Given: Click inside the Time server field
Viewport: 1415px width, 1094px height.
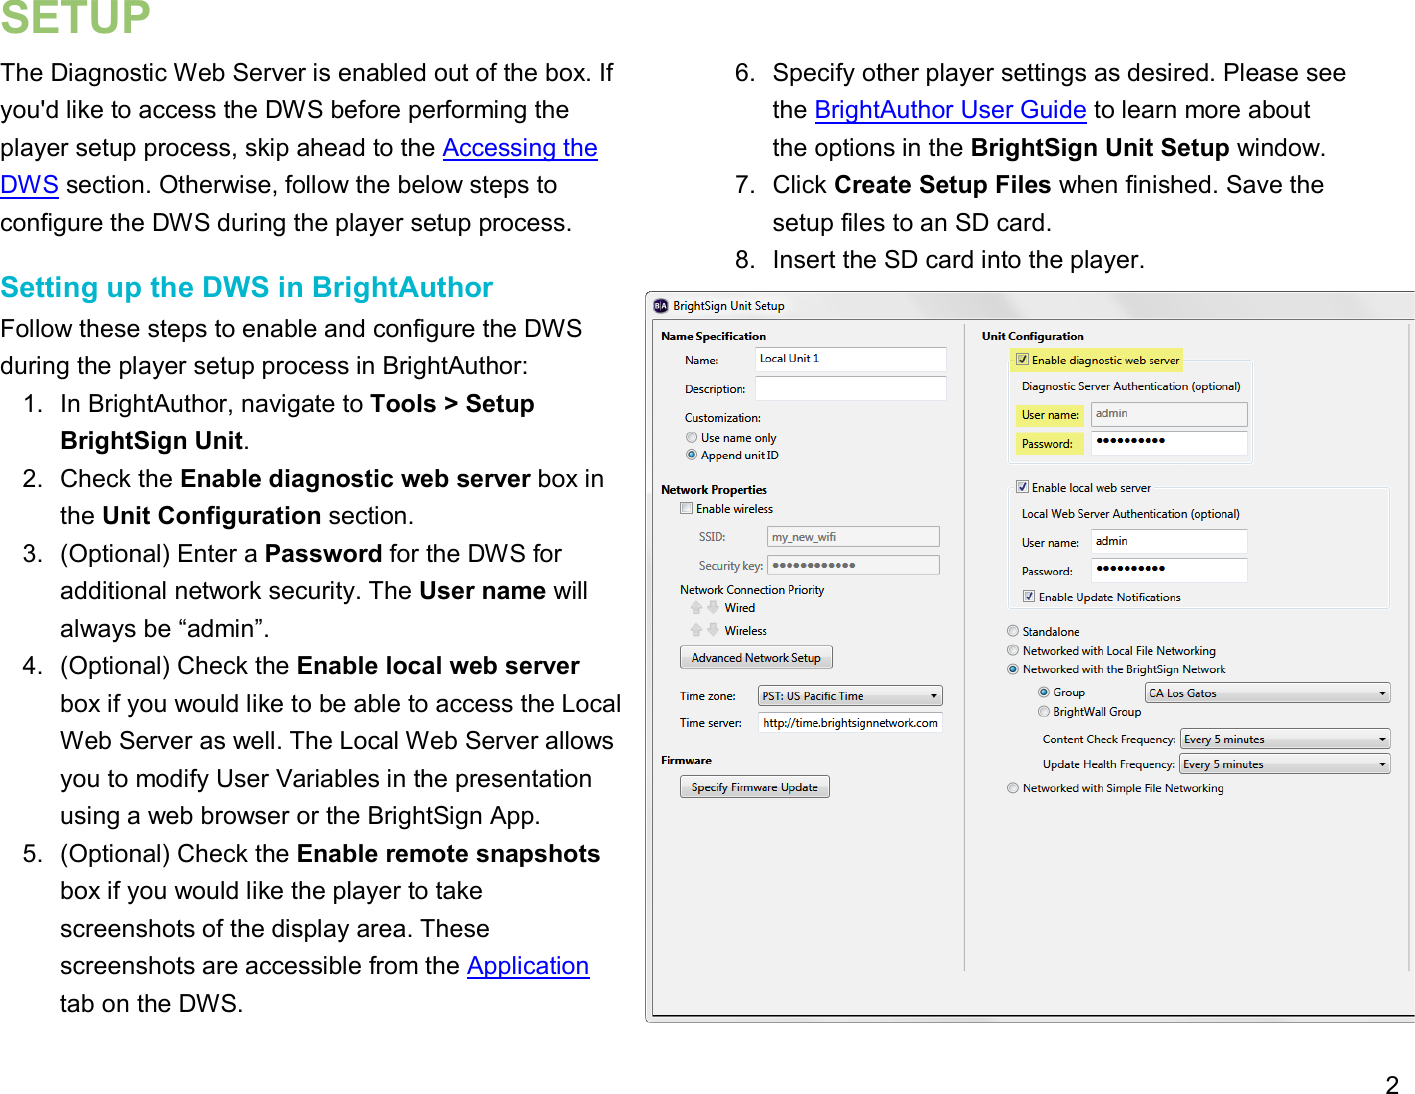Looking at the screenshot, I should pos(850,722).
